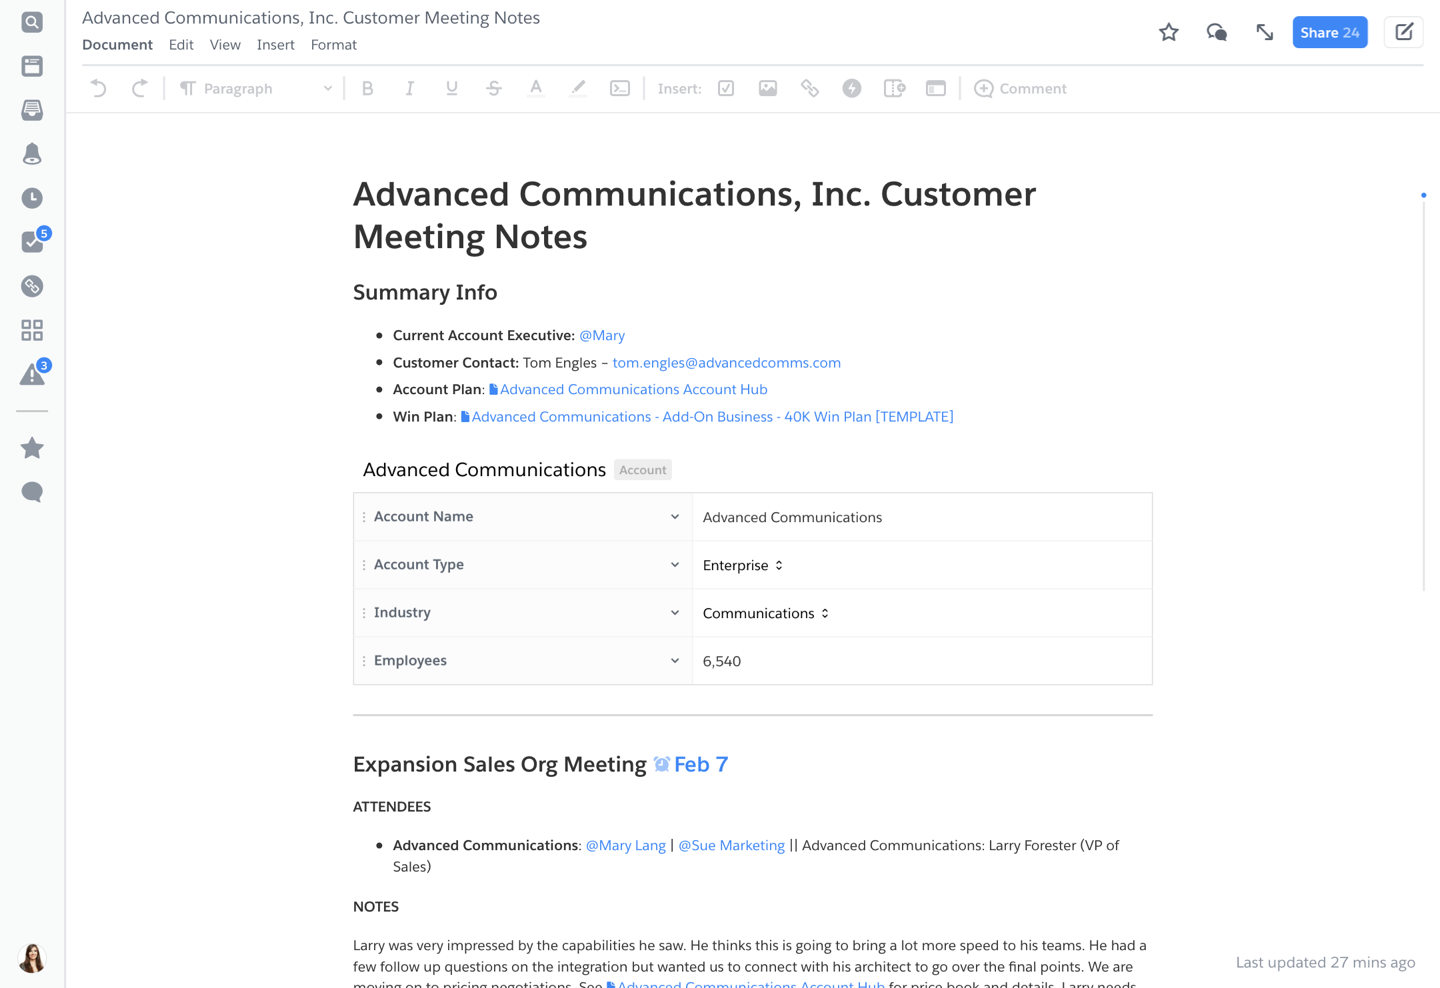
Task: Toggle bold formatting
Action: click(367, 88)
